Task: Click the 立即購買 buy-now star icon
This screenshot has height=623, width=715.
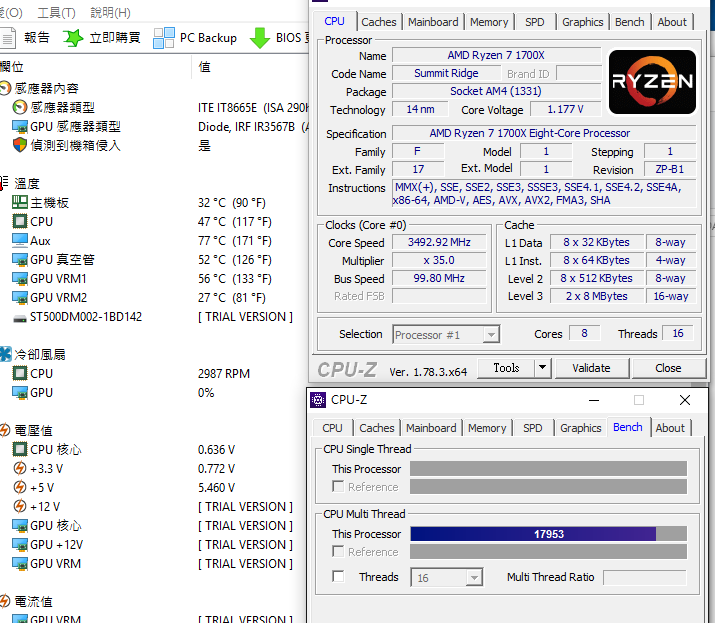Action: [73, 38]
